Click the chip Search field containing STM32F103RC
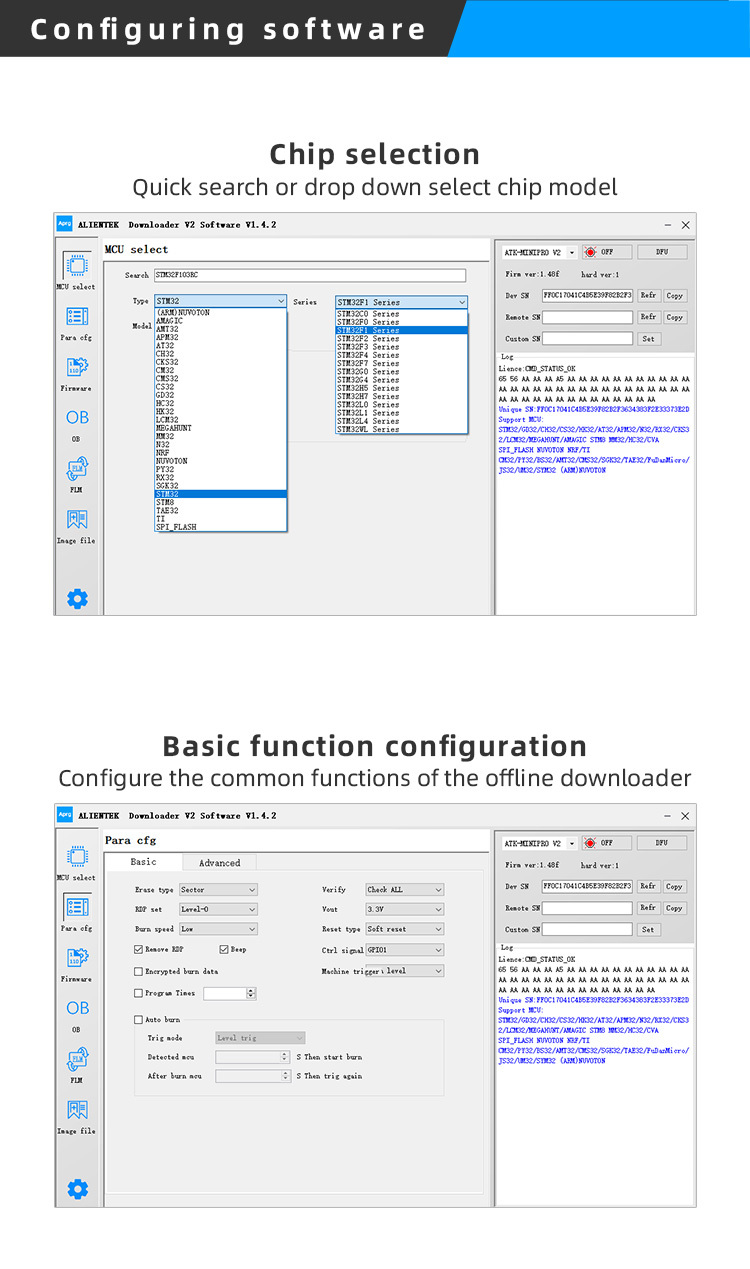This screenshot has width=750, height=1269. pos(309,275)
